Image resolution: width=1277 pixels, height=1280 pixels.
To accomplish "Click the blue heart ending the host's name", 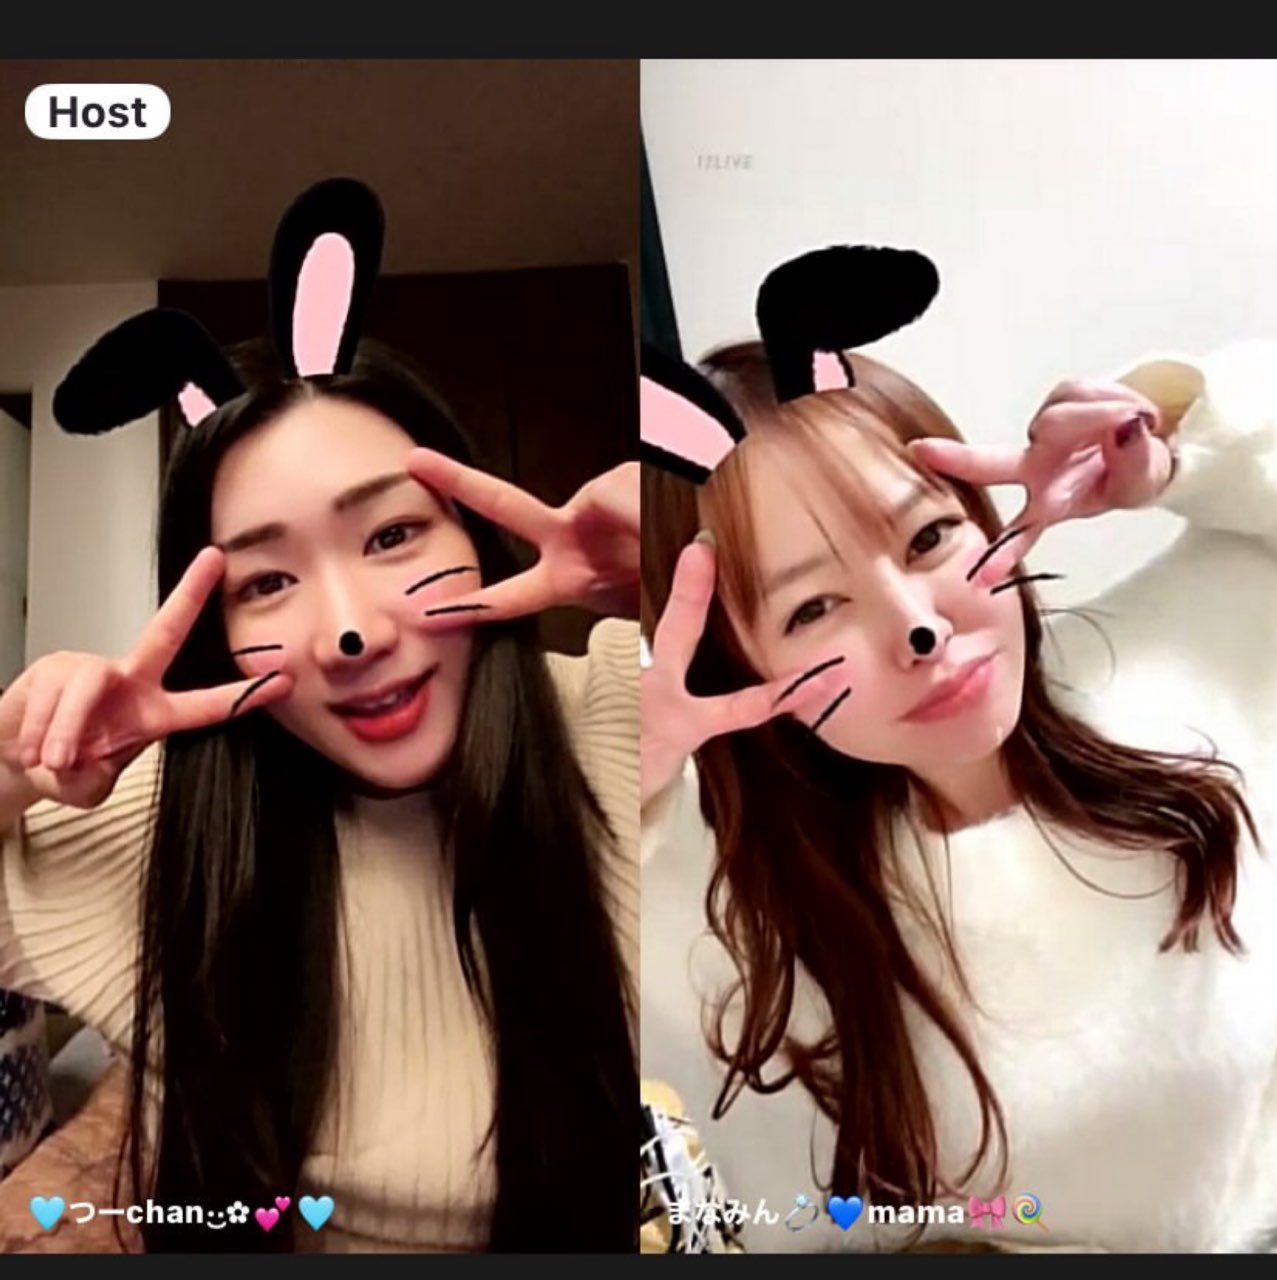I will pos(316,1214).
